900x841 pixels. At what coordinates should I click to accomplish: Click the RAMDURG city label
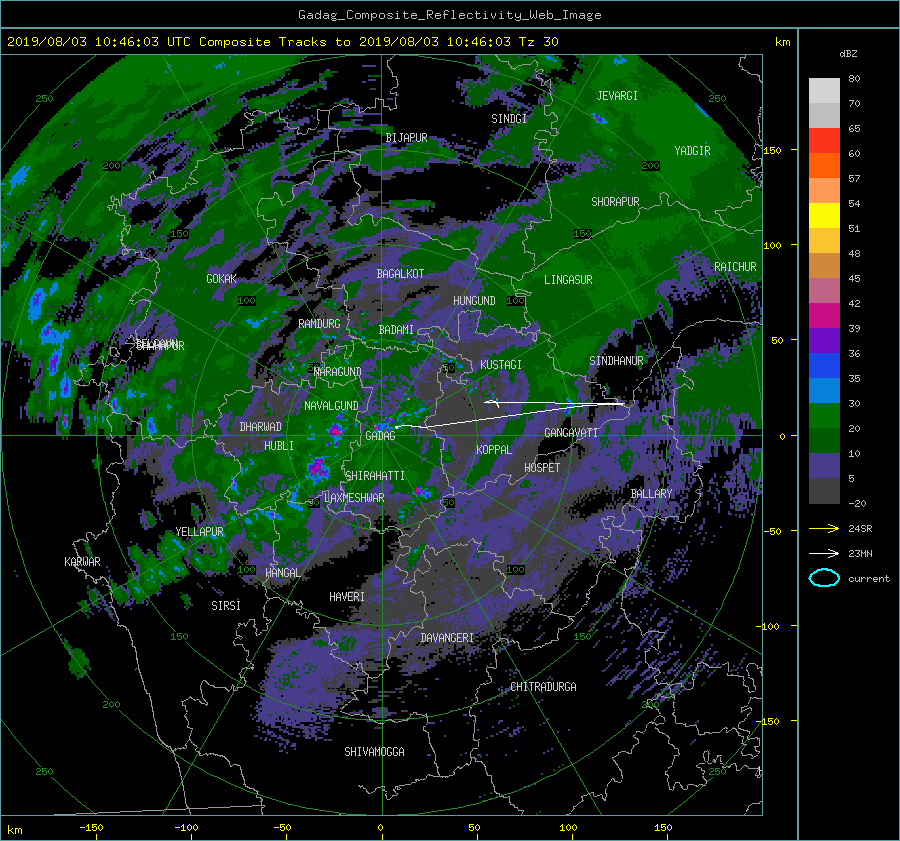tap(319, 324)
